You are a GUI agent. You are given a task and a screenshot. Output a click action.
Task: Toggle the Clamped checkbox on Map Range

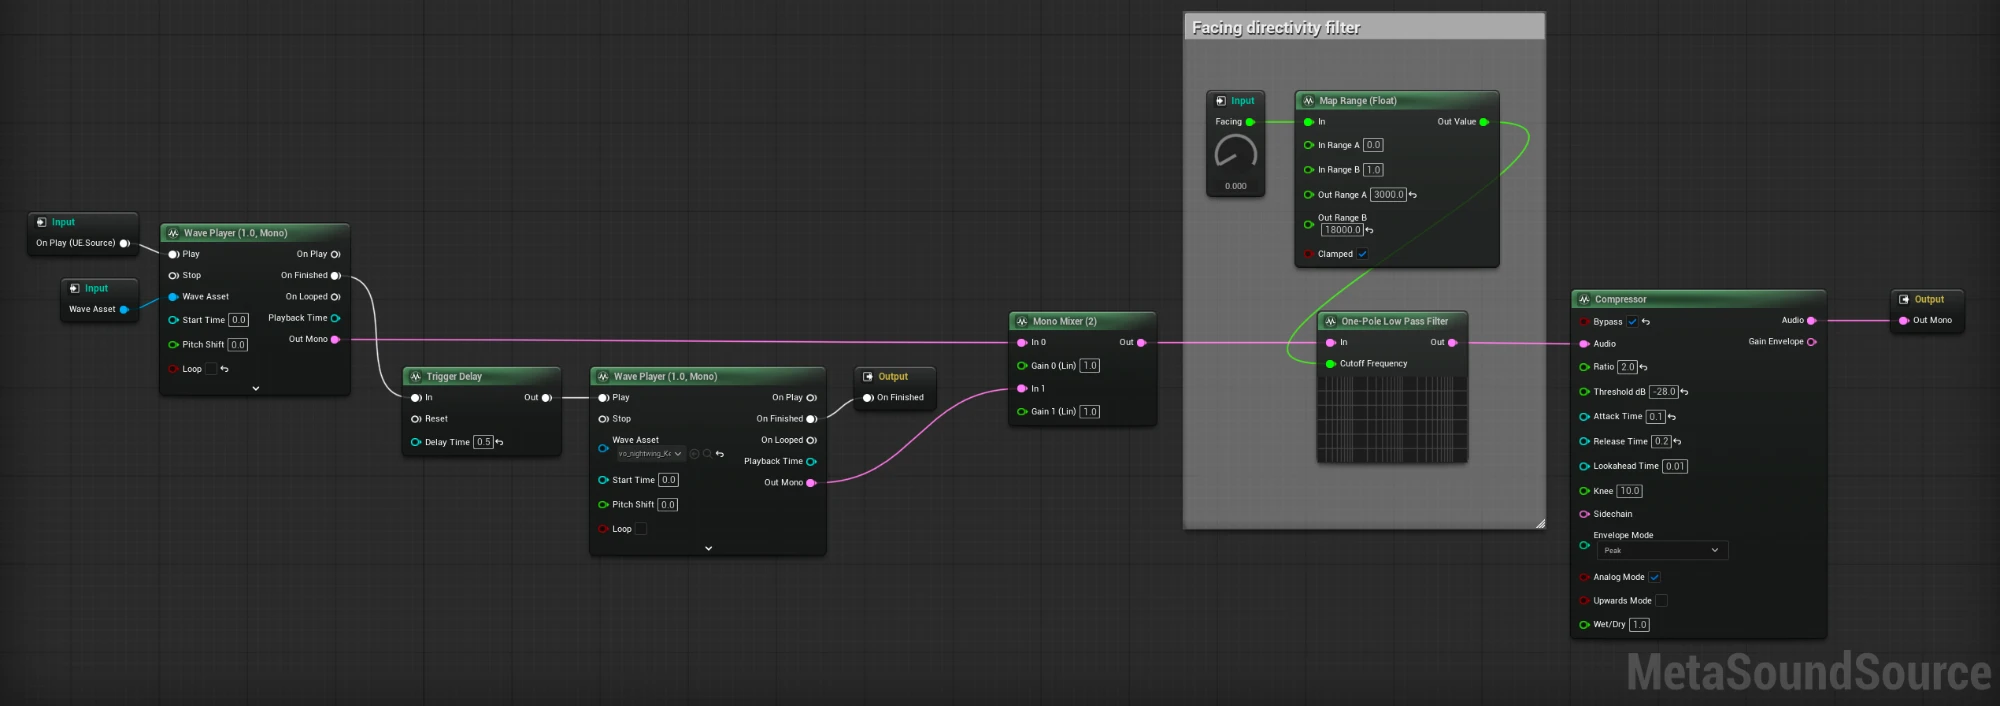1362,254
